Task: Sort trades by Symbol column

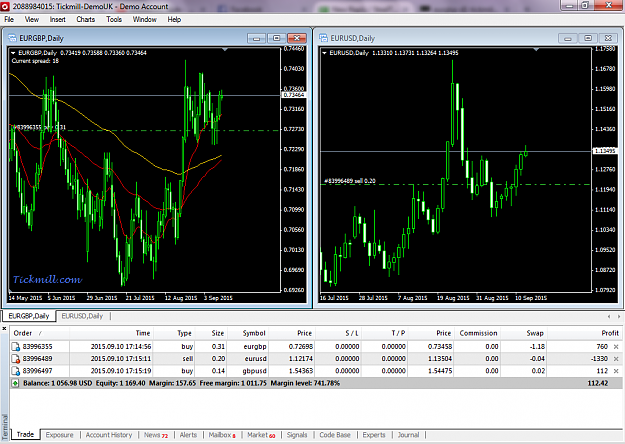Action: click(247, 333)
